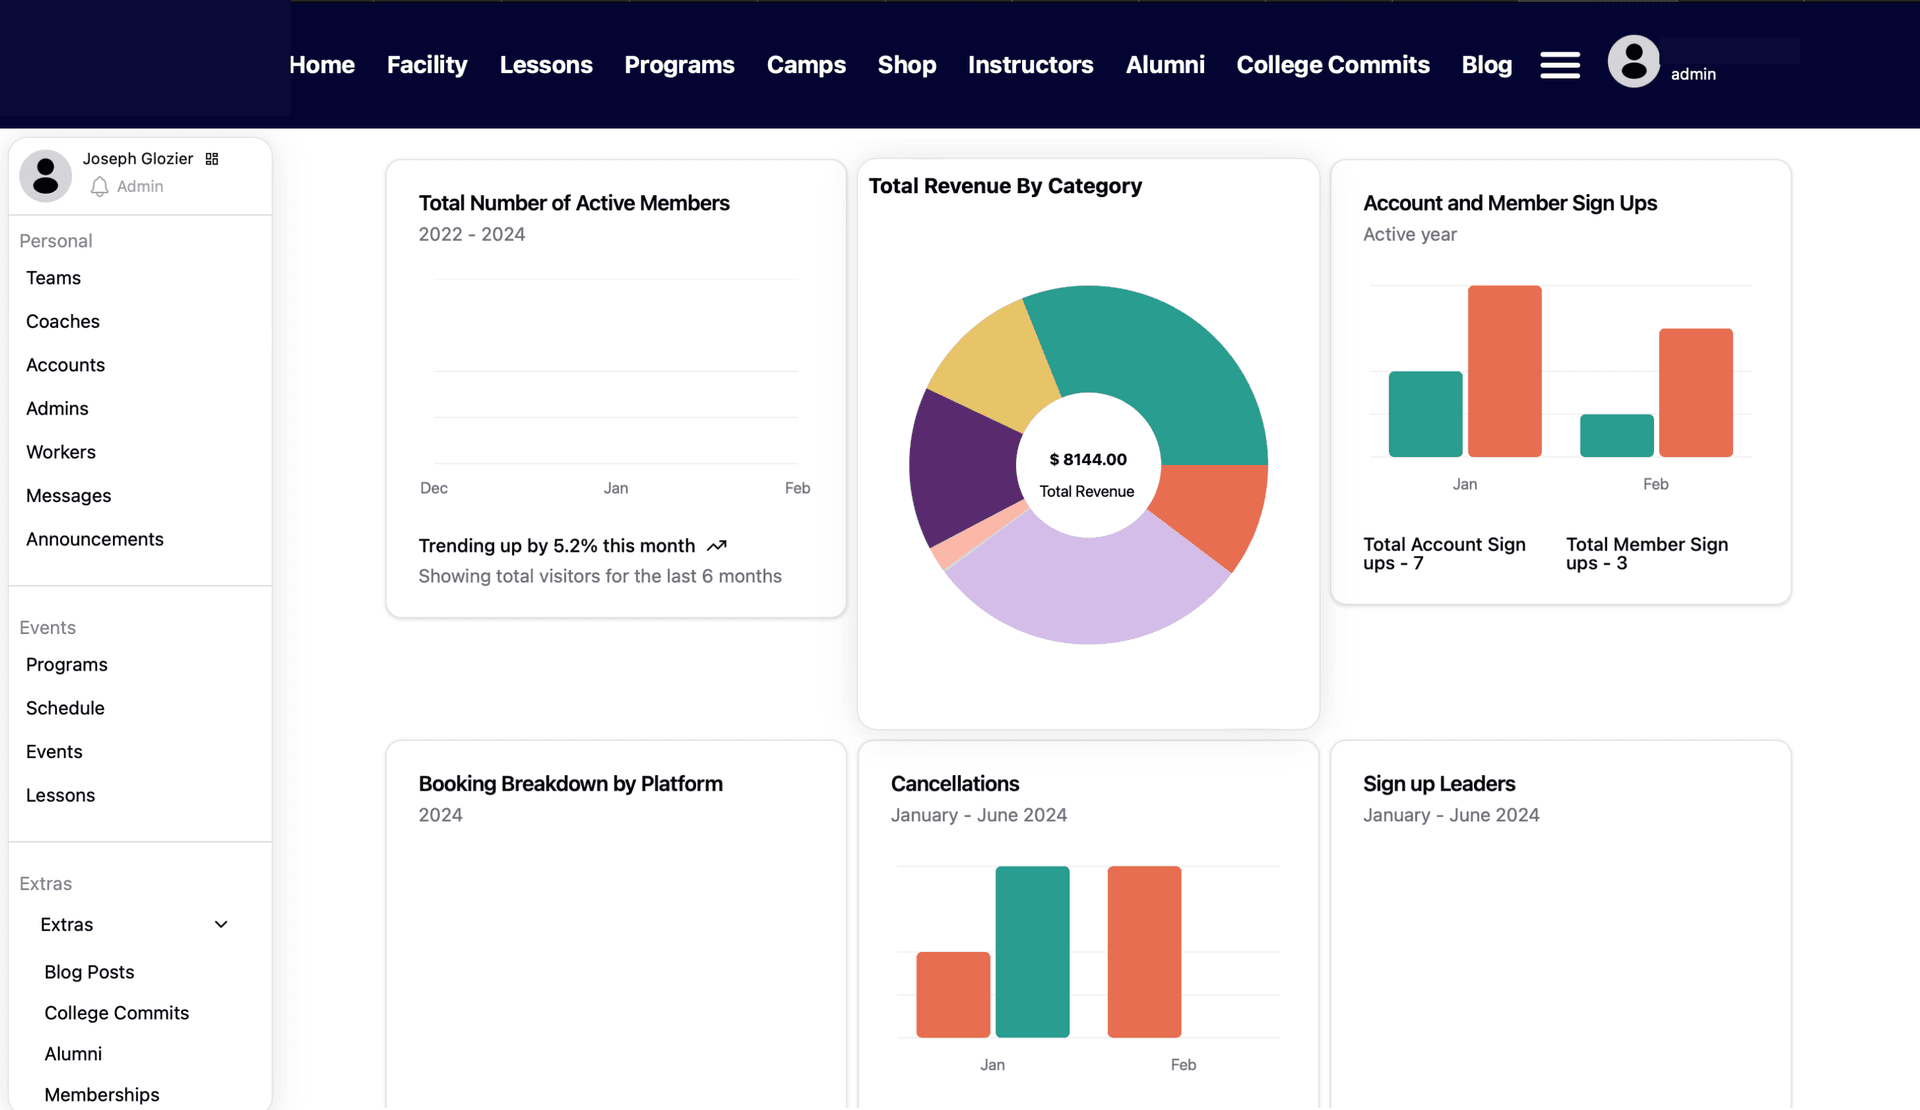Click the grid icon beside Joseph Glozier
The height and width of the screenshot is (1110, 1920).
[x=212, y=159]
